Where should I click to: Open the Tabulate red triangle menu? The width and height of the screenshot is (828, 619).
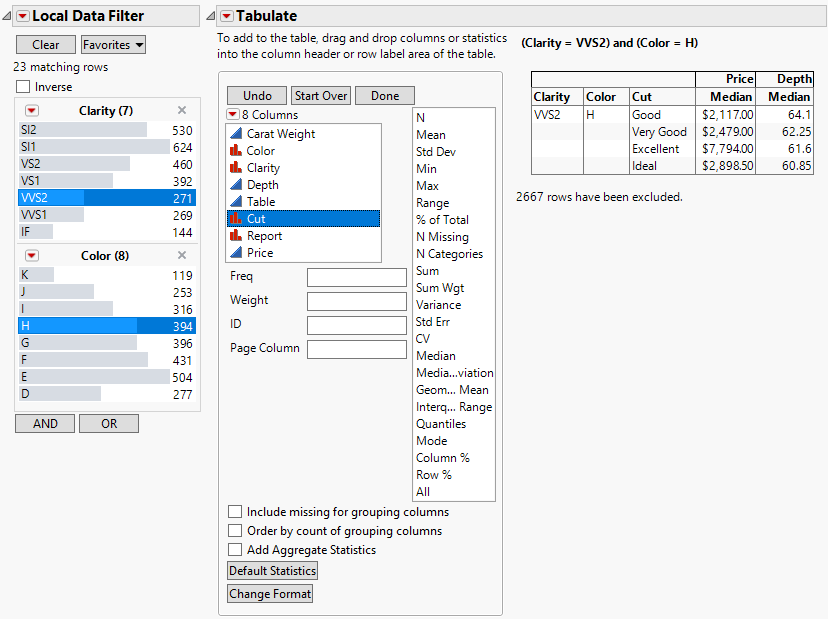coord(227,16)
